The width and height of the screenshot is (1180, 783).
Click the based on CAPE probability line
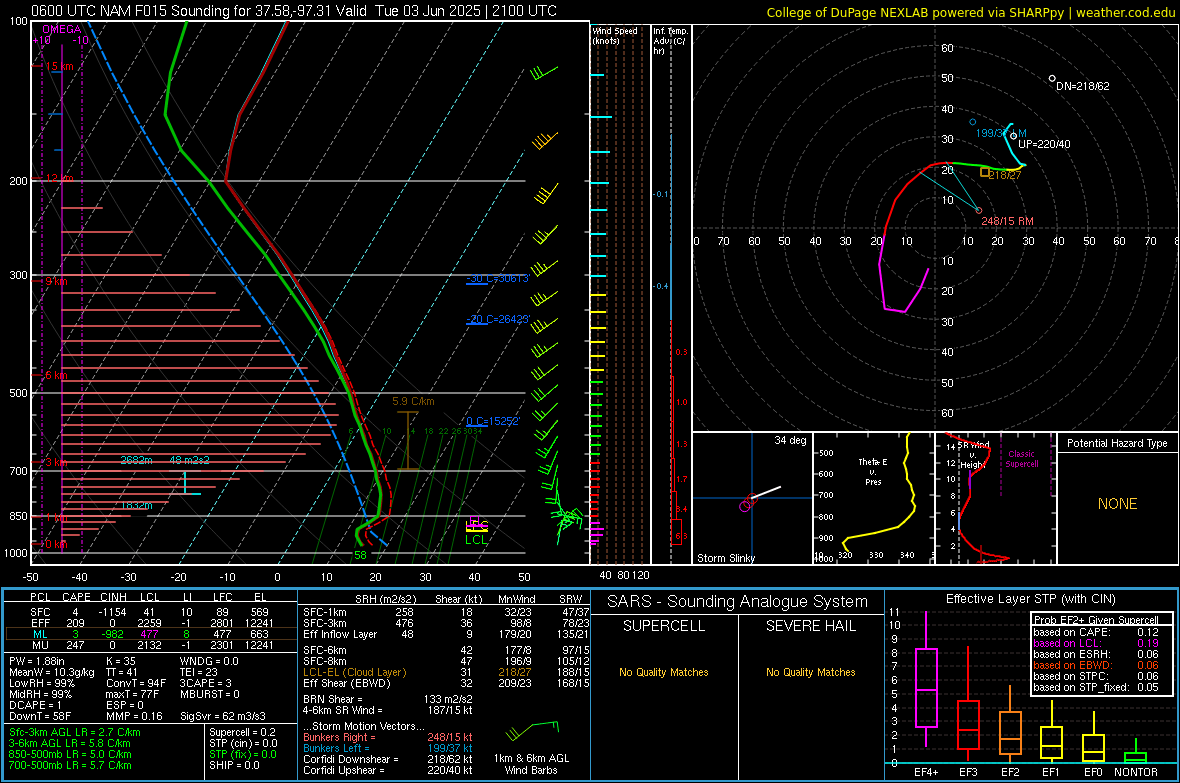1096,632
